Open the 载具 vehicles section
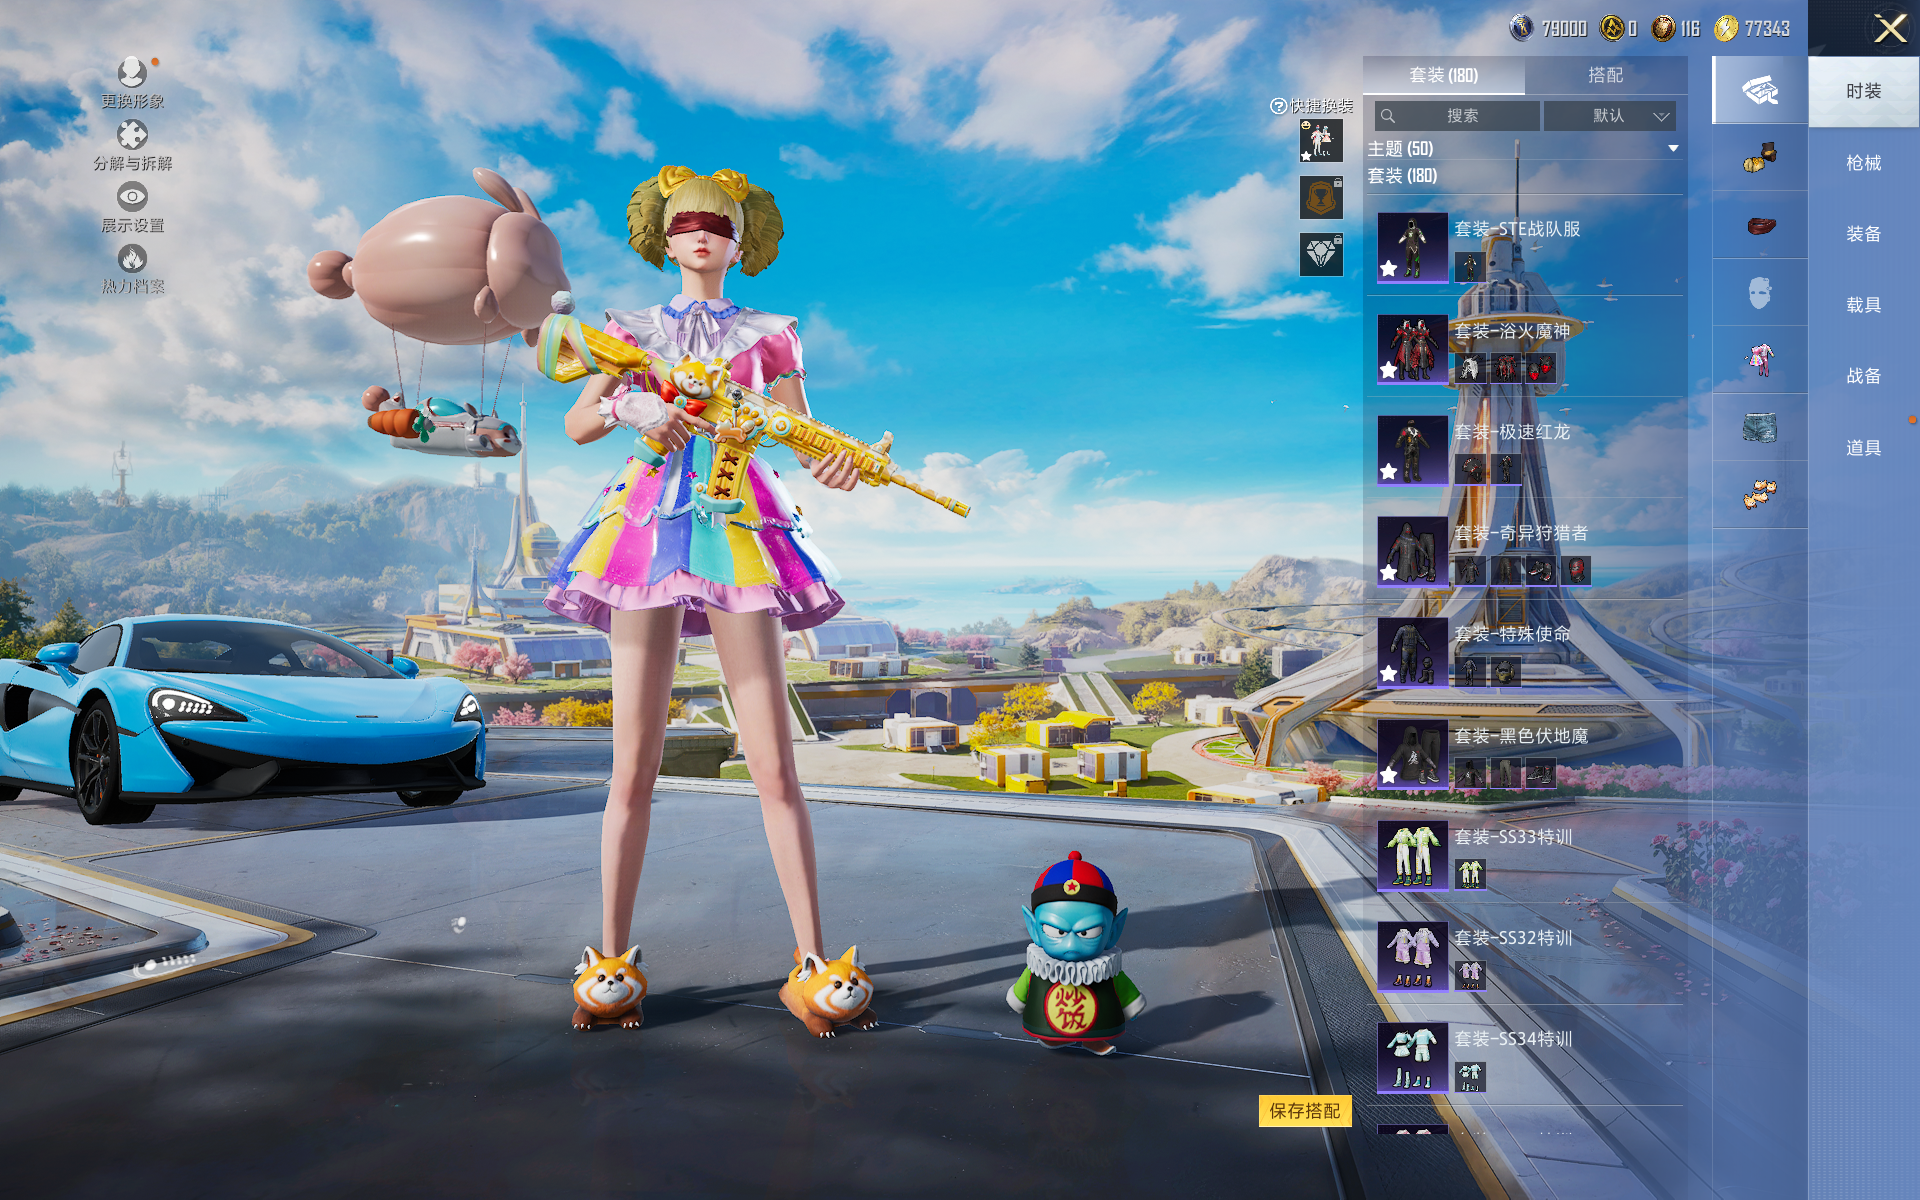This screenshot has width=1920, height=1200. pos(1862,305)
